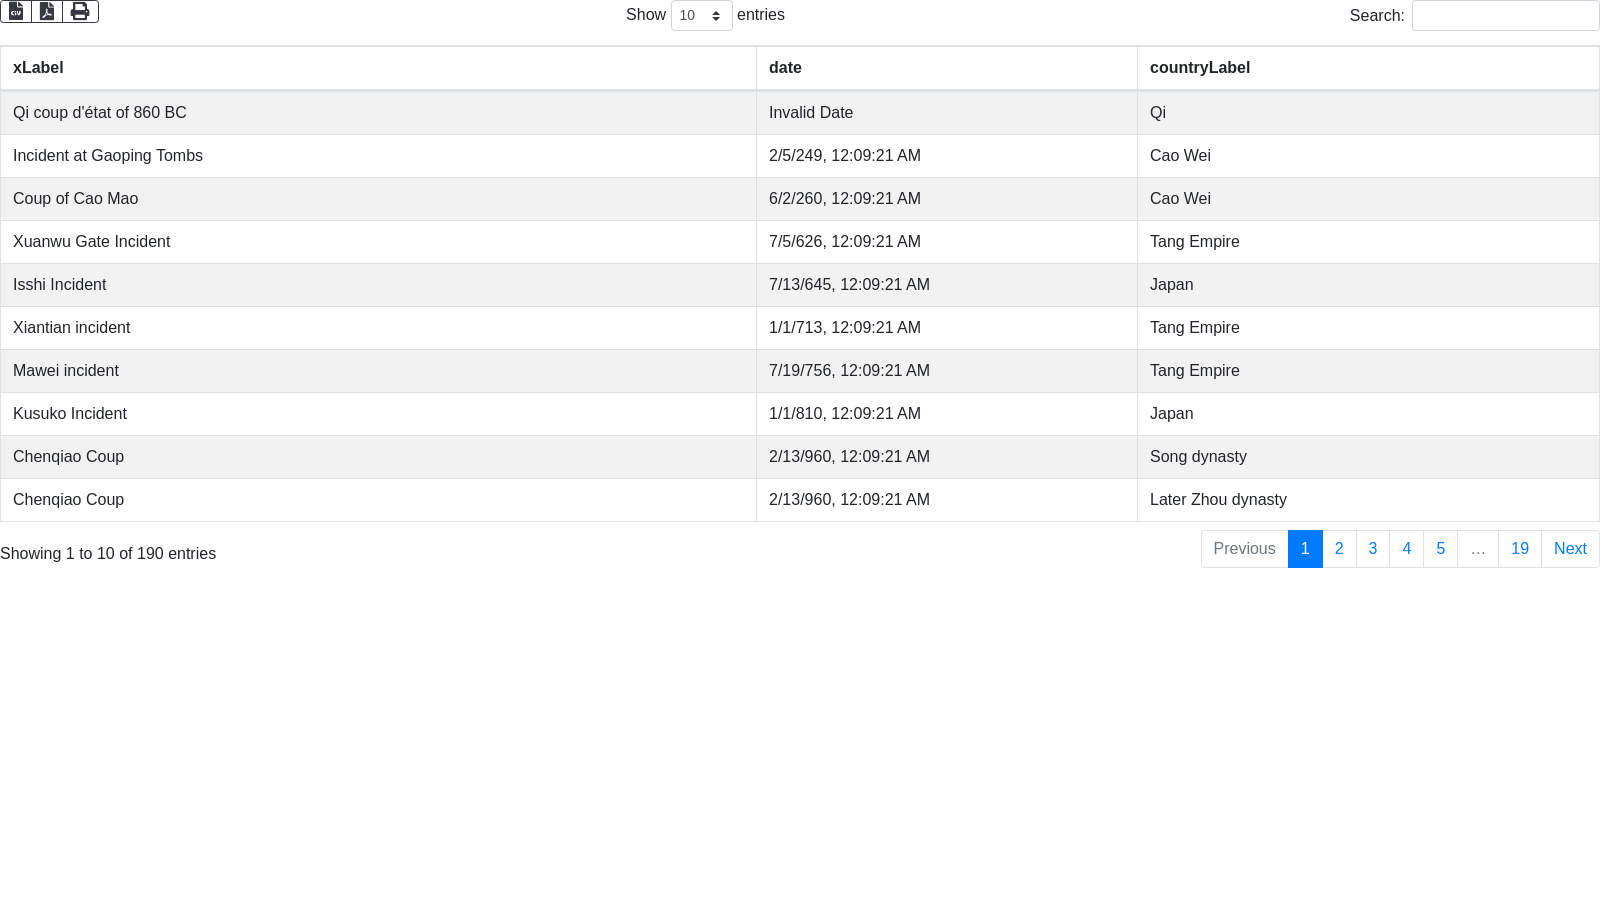Export the table as CSV
The height and width of the screenshot is (900, 1600).
tap(16, 11)
